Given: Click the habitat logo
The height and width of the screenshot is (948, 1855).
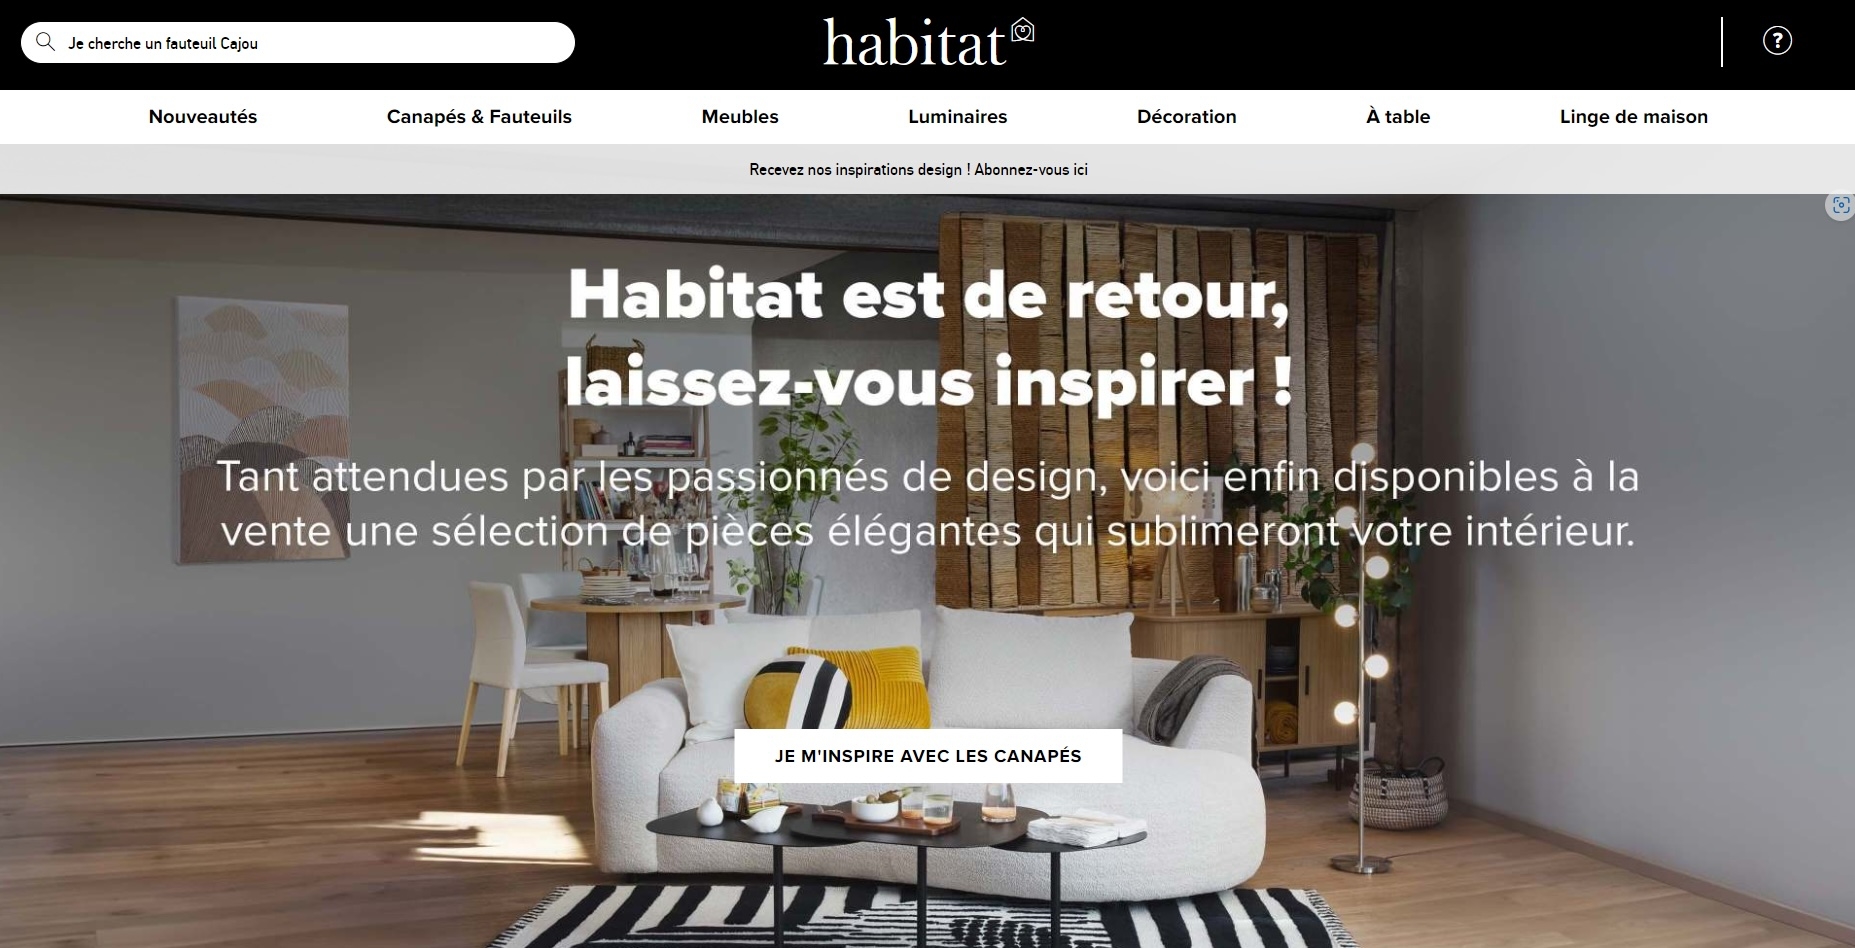Looking at the screenshot, I should [x=928, y=43].
